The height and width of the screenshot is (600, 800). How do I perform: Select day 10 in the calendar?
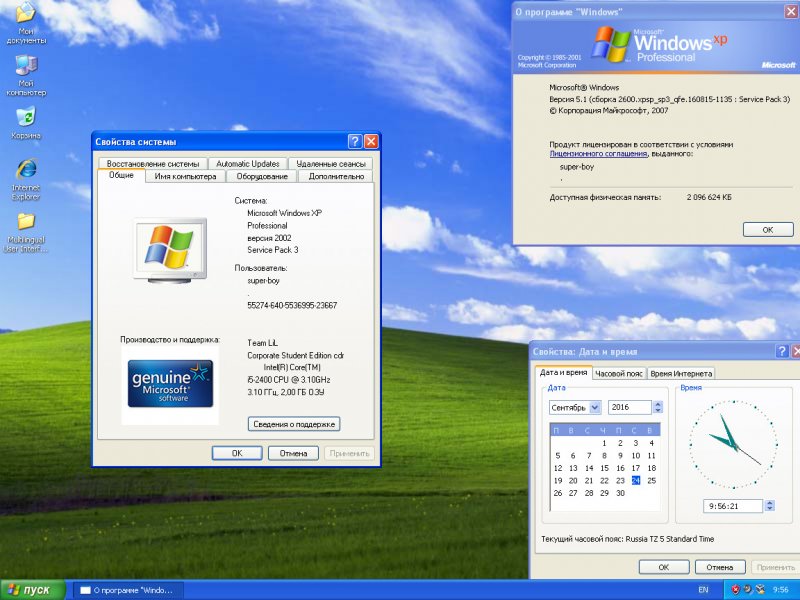(x=636, y=456)
